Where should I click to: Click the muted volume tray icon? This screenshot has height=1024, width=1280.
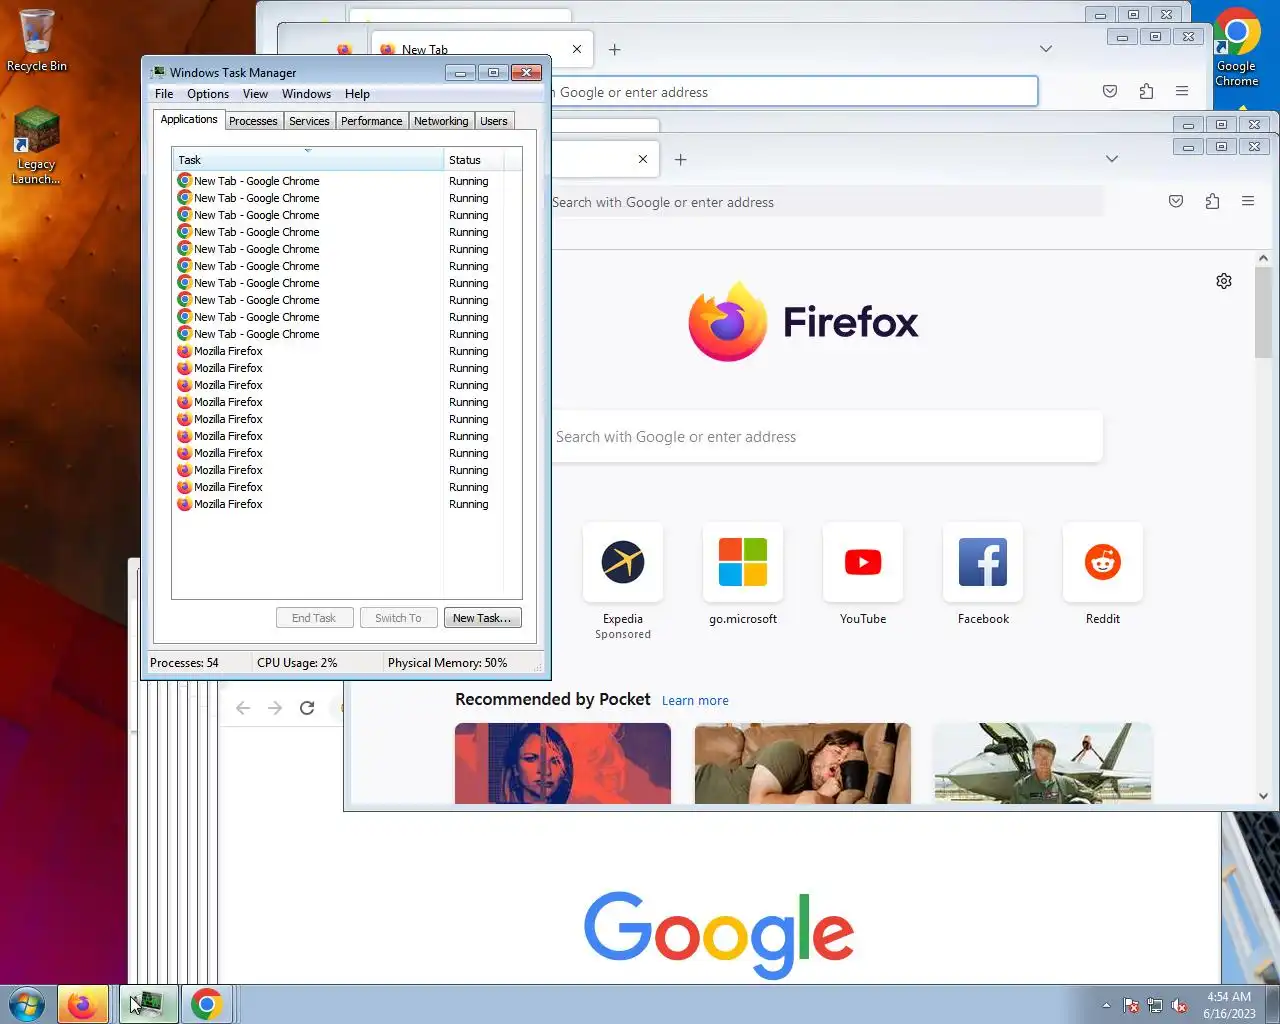[1179, 1005]
